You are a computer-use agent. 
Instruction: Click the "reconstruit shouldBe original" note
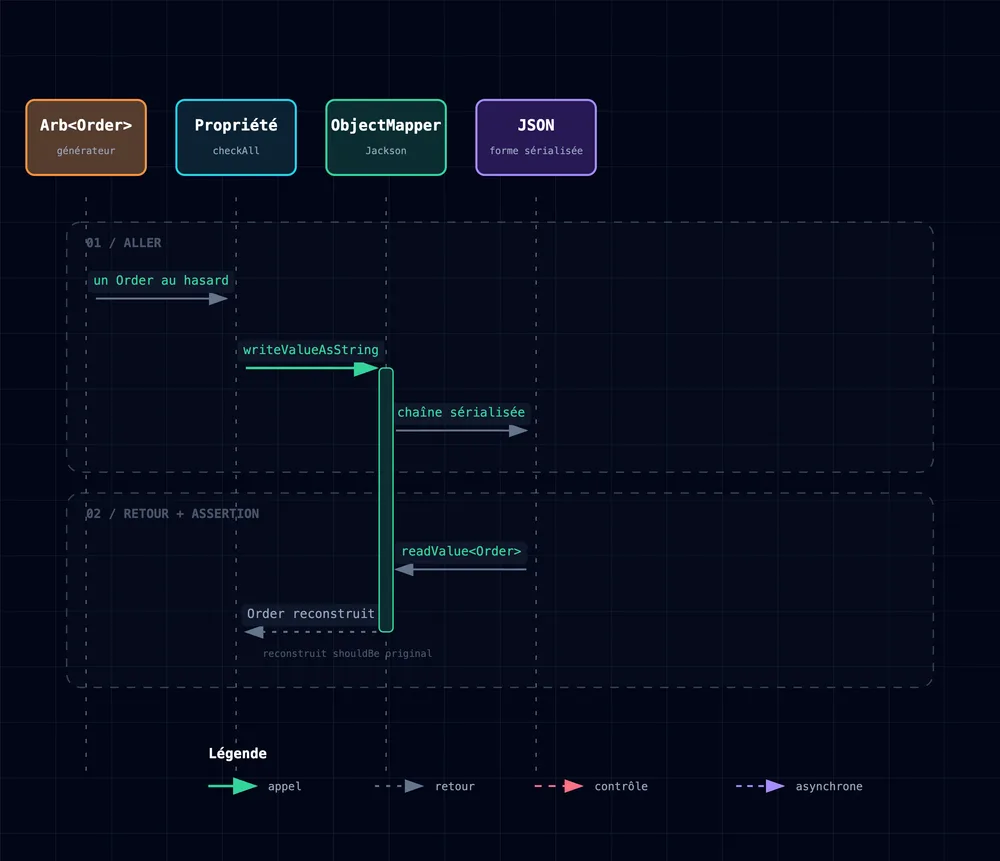(x=347, y=654)
